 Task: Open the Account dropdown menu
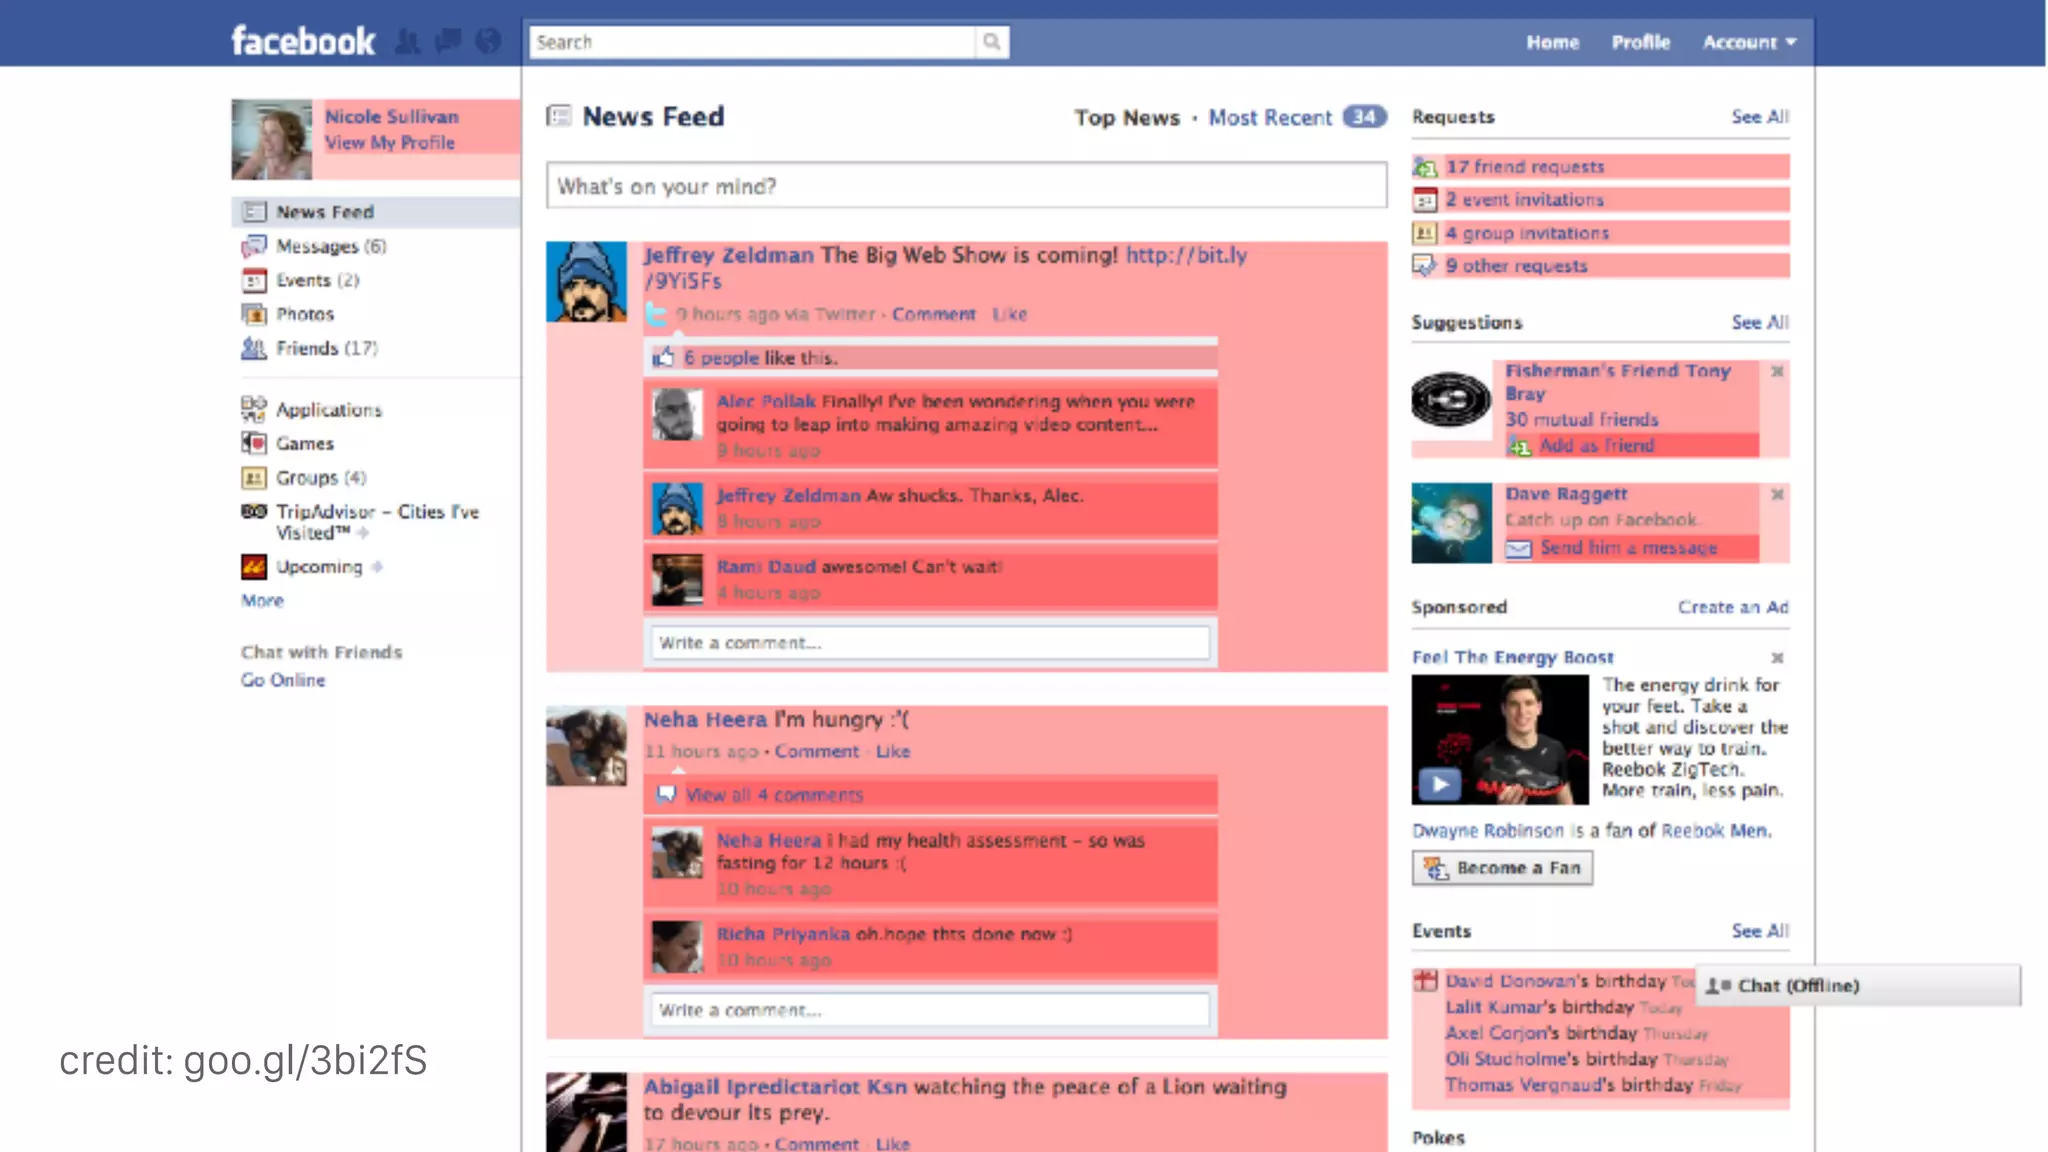click(1750, 42)
